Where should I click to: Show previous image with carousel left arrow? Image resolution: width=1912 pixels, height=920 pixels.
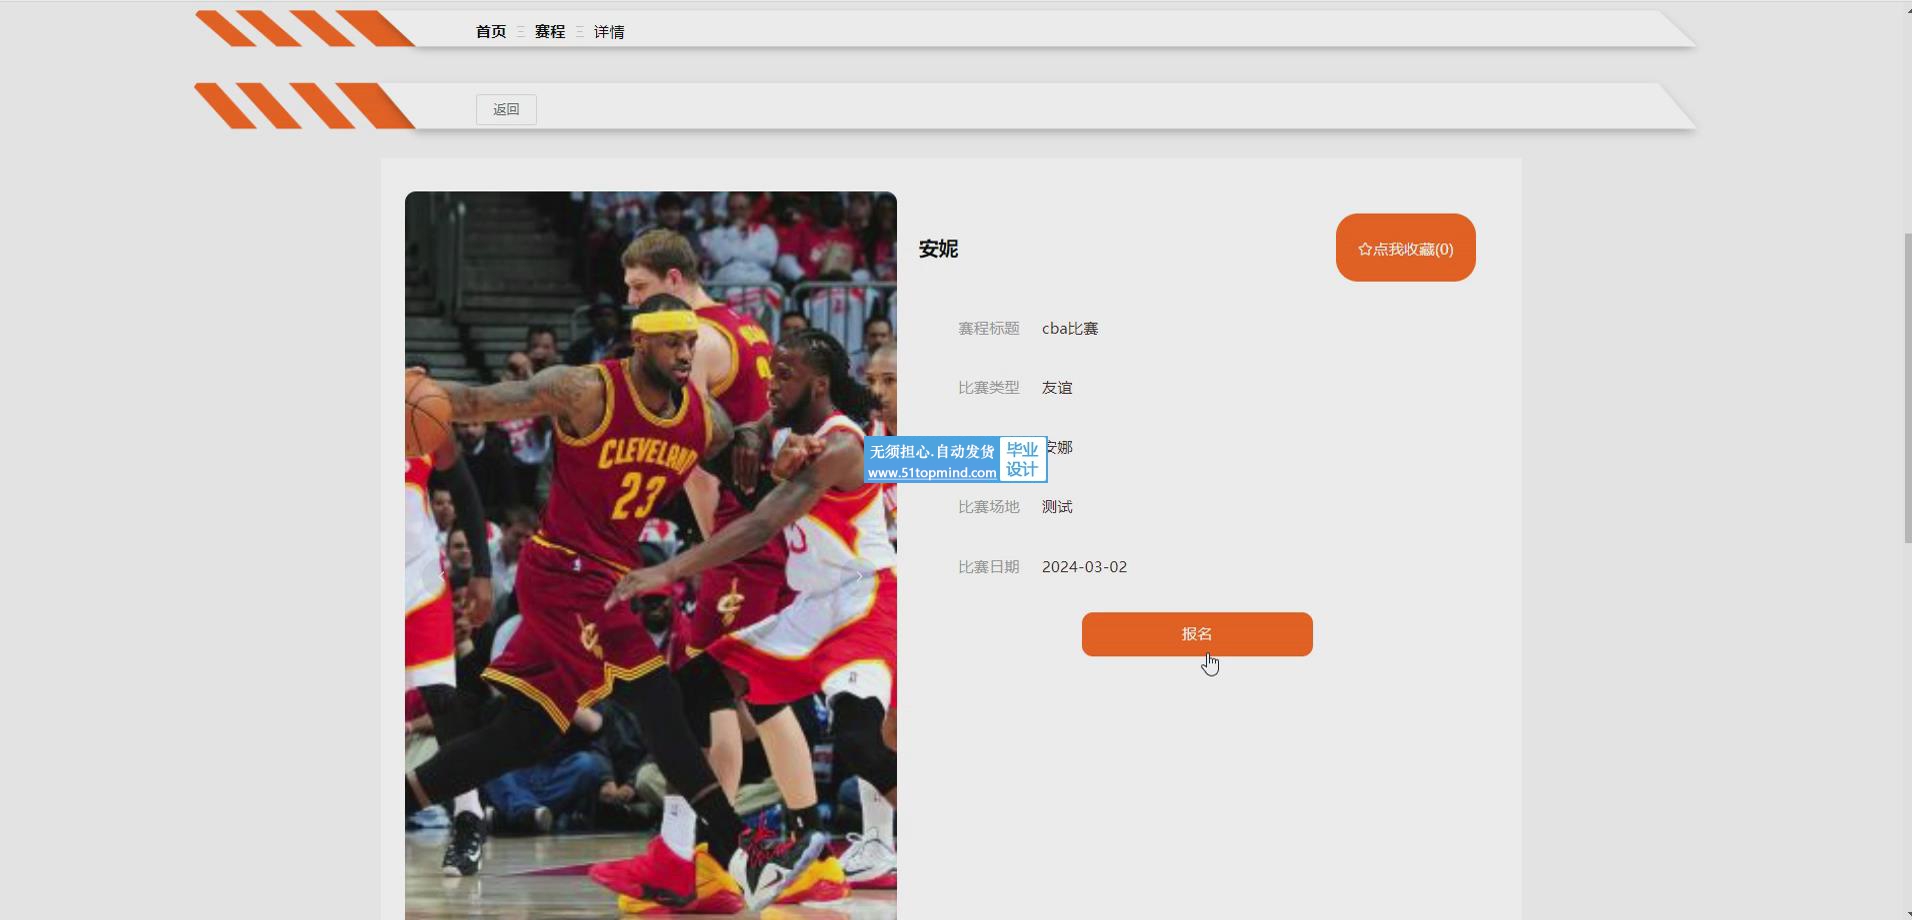(x=441, y=576)
